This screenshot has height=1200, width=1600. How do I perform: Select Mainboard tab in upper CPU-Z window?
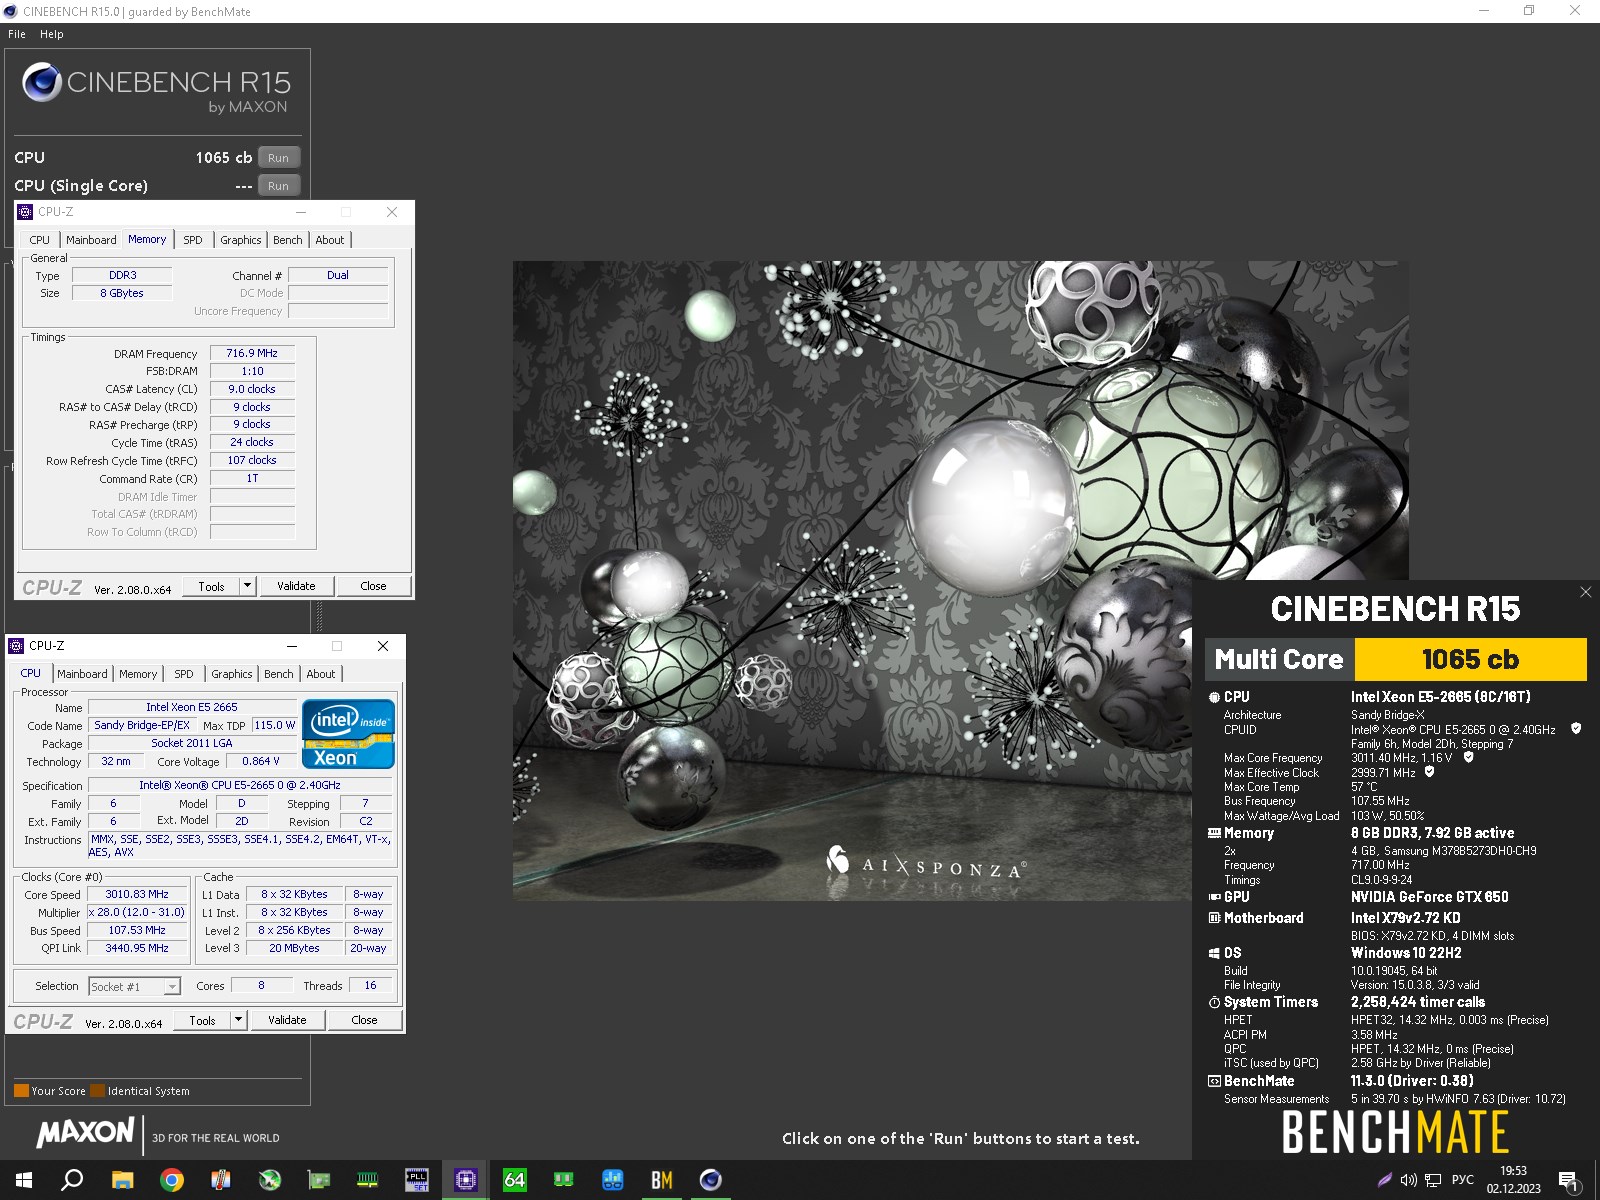[91, 240]
